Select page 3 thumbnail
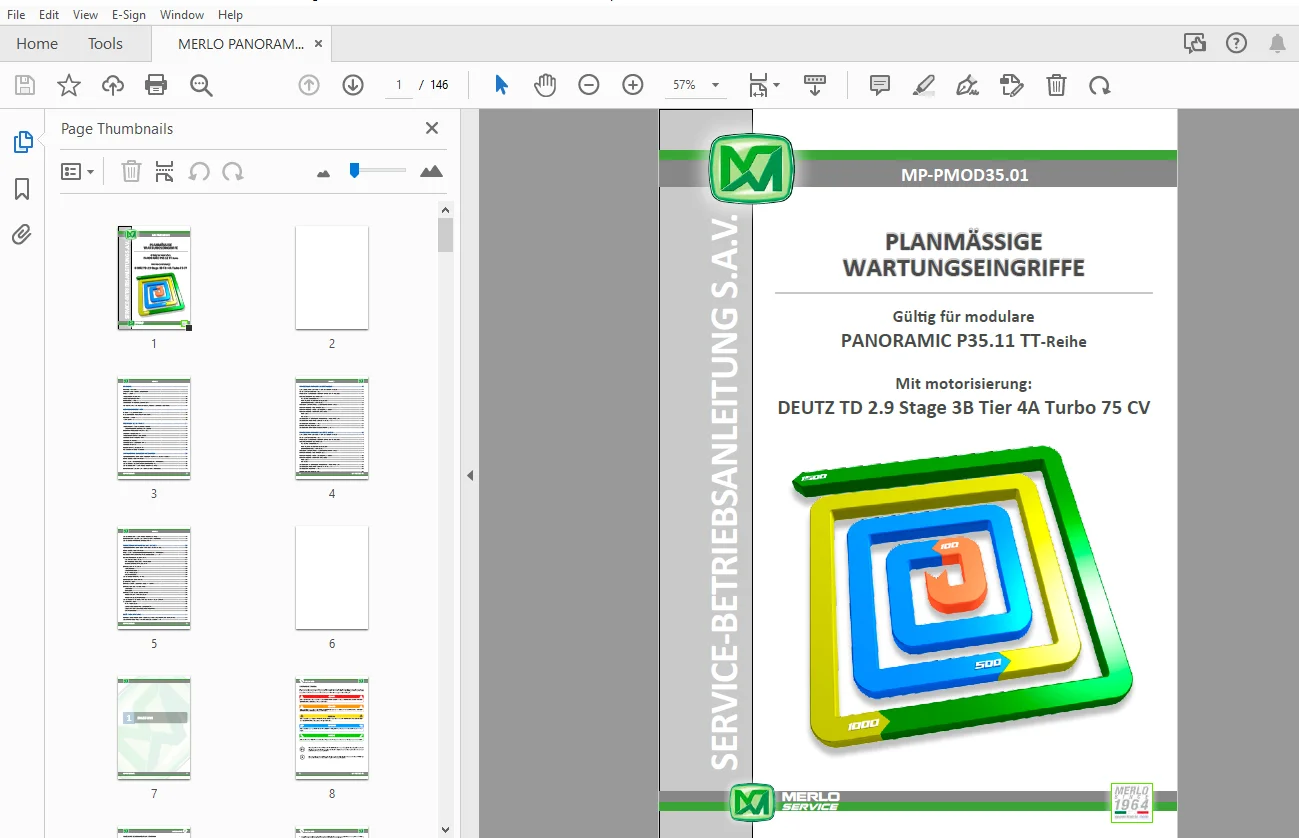1299x838 pixels. [x=154, y=427]
